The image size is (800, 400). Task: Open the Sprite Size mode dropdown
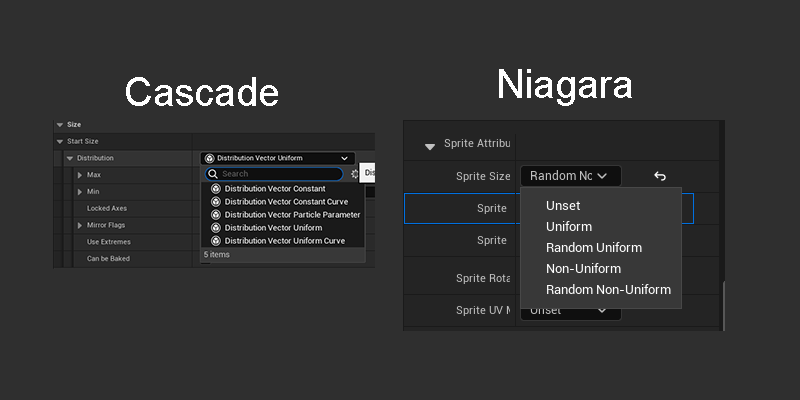click(570, 176)
